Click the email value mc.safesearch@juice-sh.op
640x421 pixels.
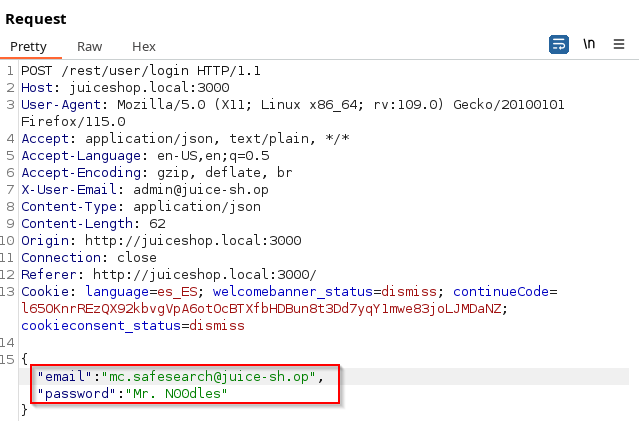pyautogui.click(x=209, y=376)
